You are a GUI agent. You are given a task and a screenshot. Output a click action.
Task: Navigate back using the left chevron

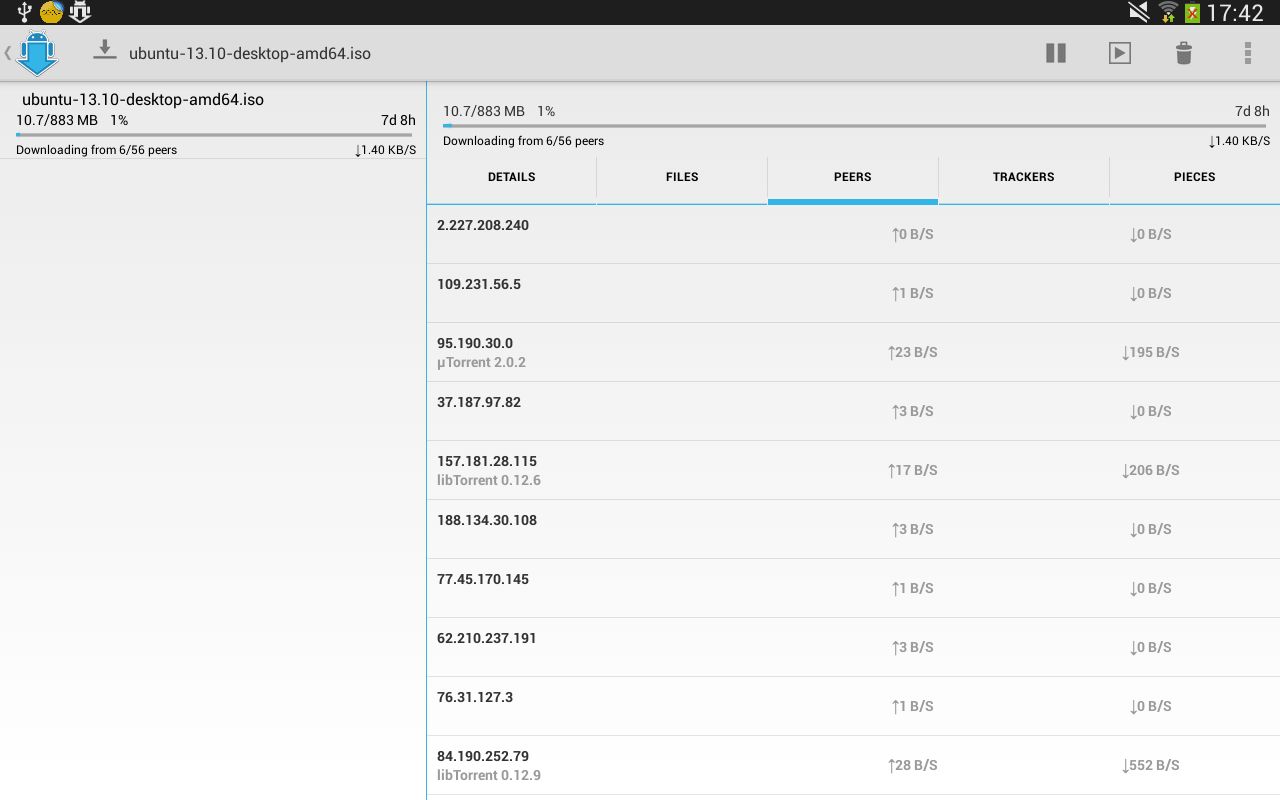(8, 53)
